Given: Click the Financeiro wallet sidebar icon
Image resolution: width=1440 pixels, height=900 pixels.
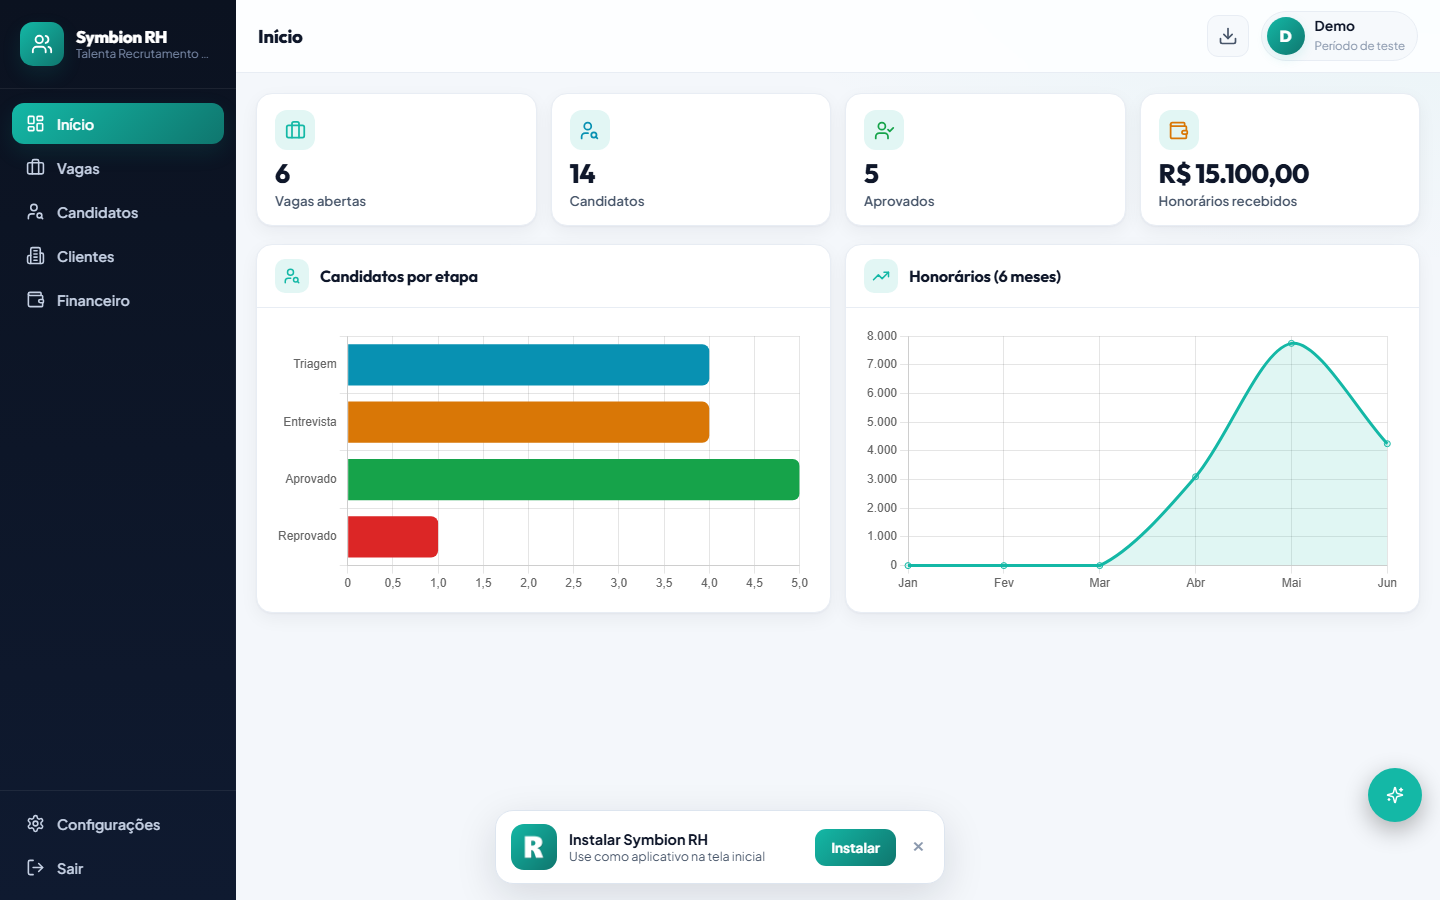Looking at the screenshot, I should pos(36,300).
